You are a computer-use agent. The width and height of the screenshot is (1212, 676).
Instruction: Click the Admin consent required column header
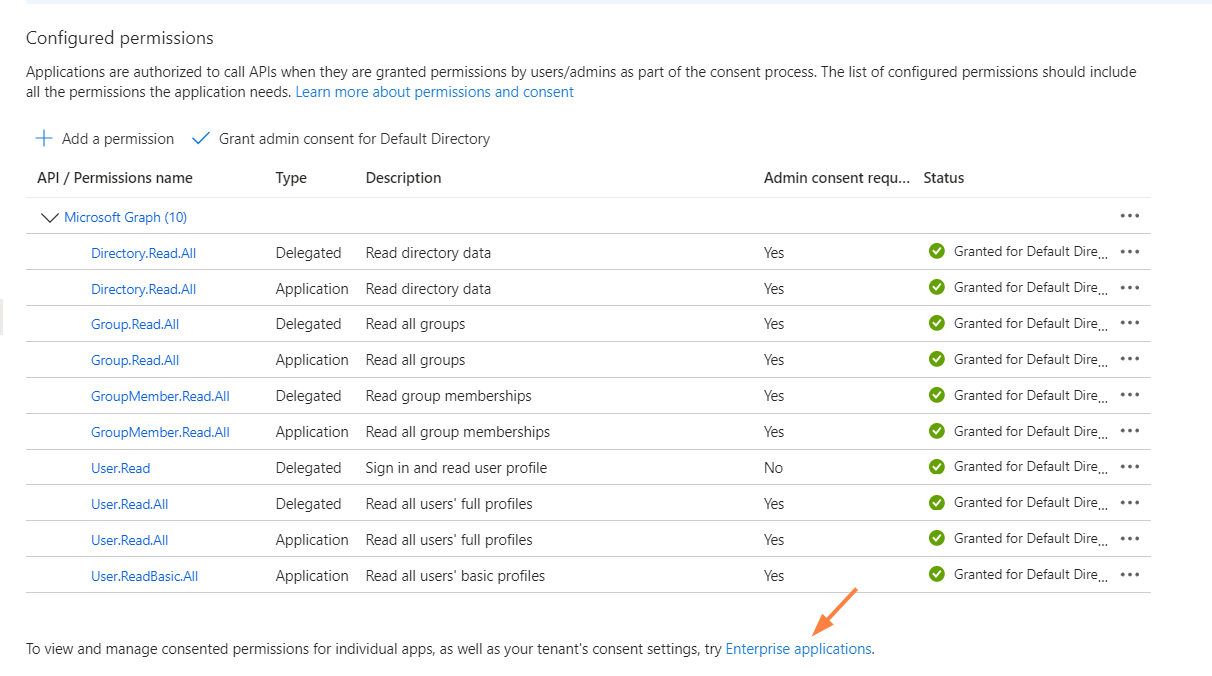tap(837, 178)
